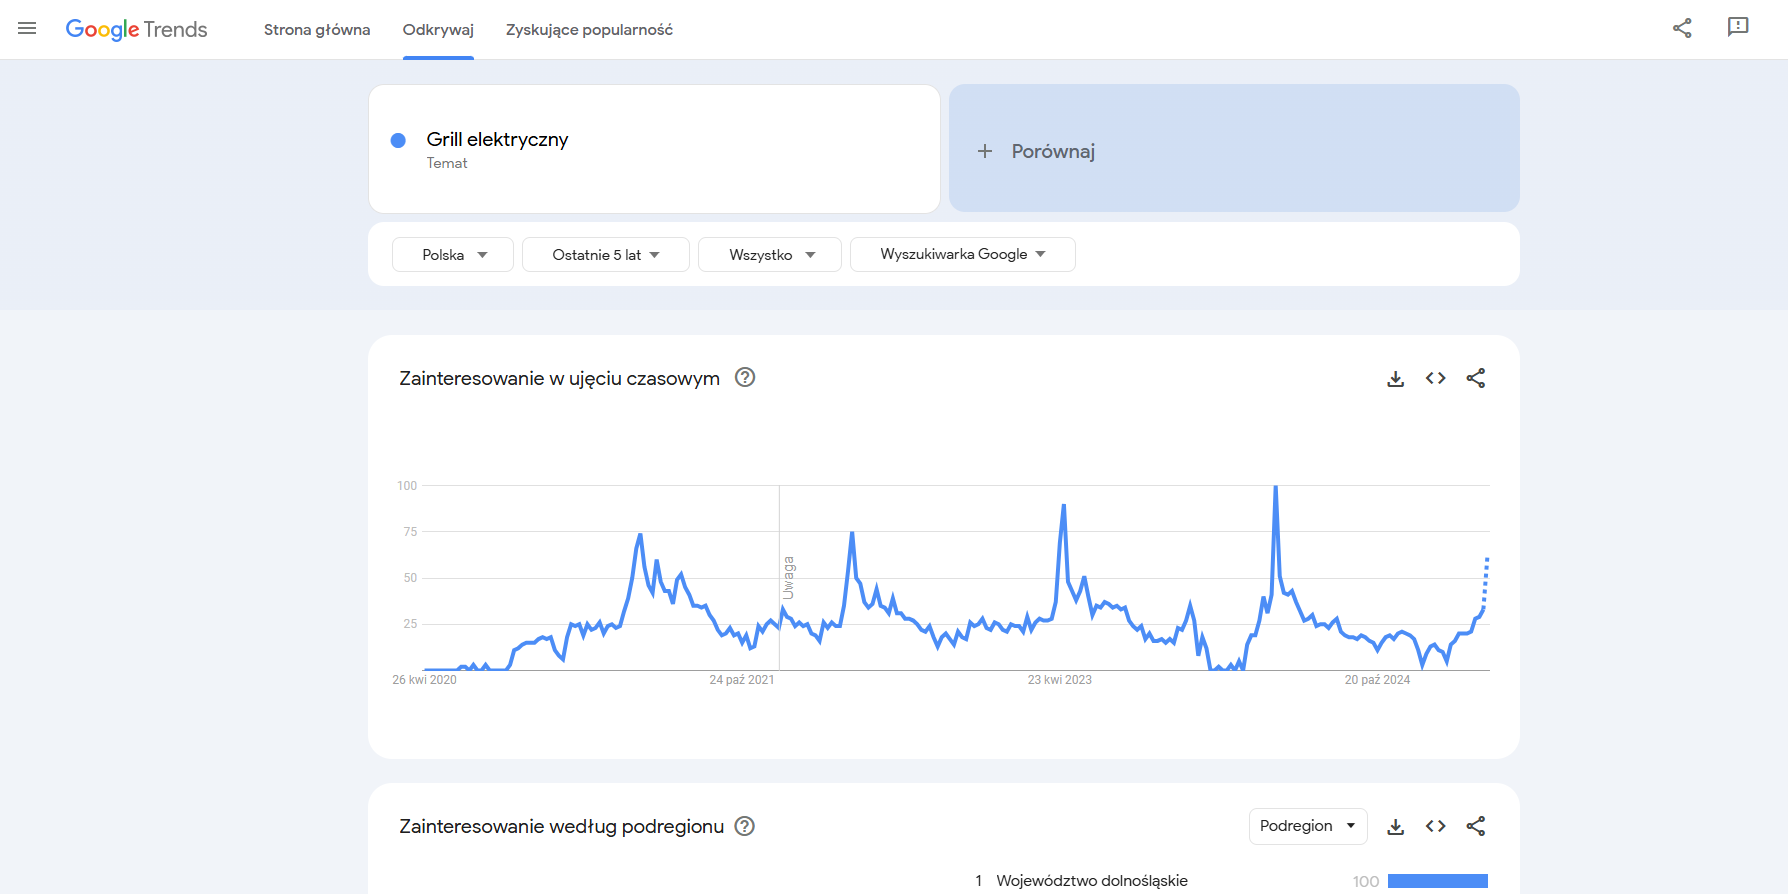The width and height of the screenshot is (1788, 894).
Task: Click the Uwaga note marker on chart
Action: (x=788, y=578)
